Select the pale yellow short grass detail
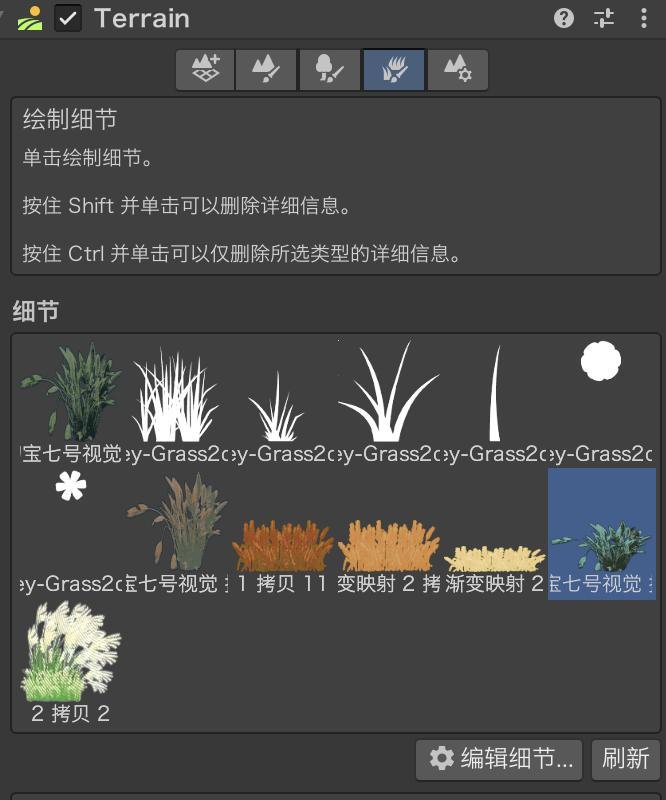 coord(494,534)
